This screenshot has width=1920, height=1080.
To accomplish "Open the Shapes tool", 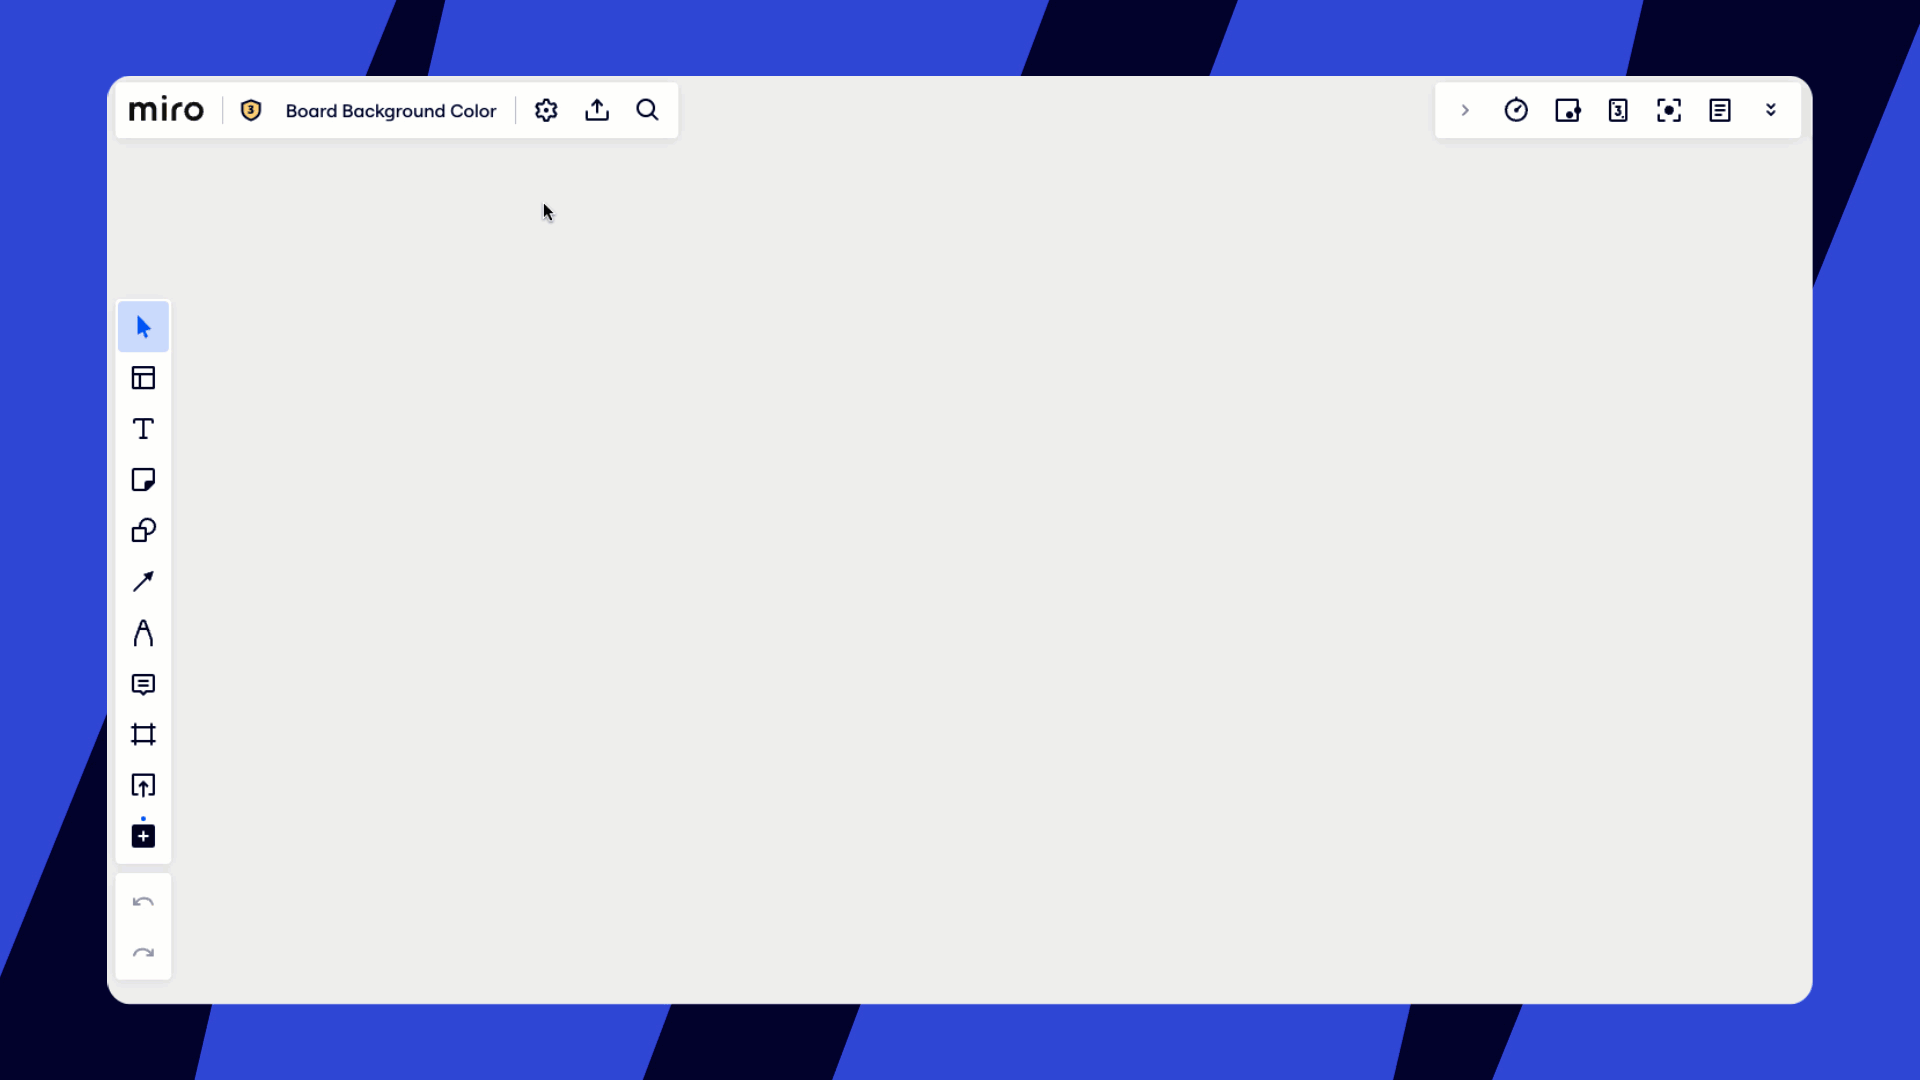I will [143, 531].
